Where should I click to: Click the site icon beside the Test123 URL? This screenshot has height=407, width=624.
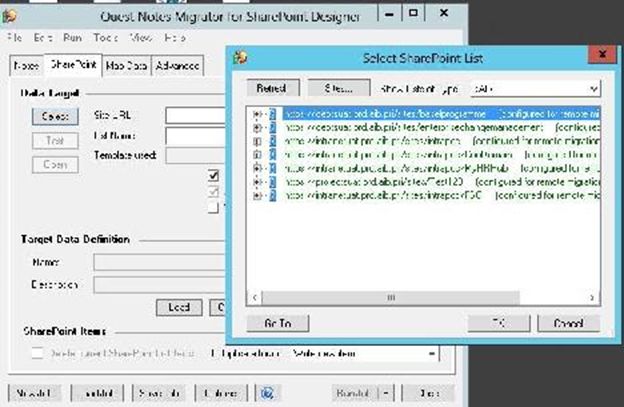click(x=273, y=182)
